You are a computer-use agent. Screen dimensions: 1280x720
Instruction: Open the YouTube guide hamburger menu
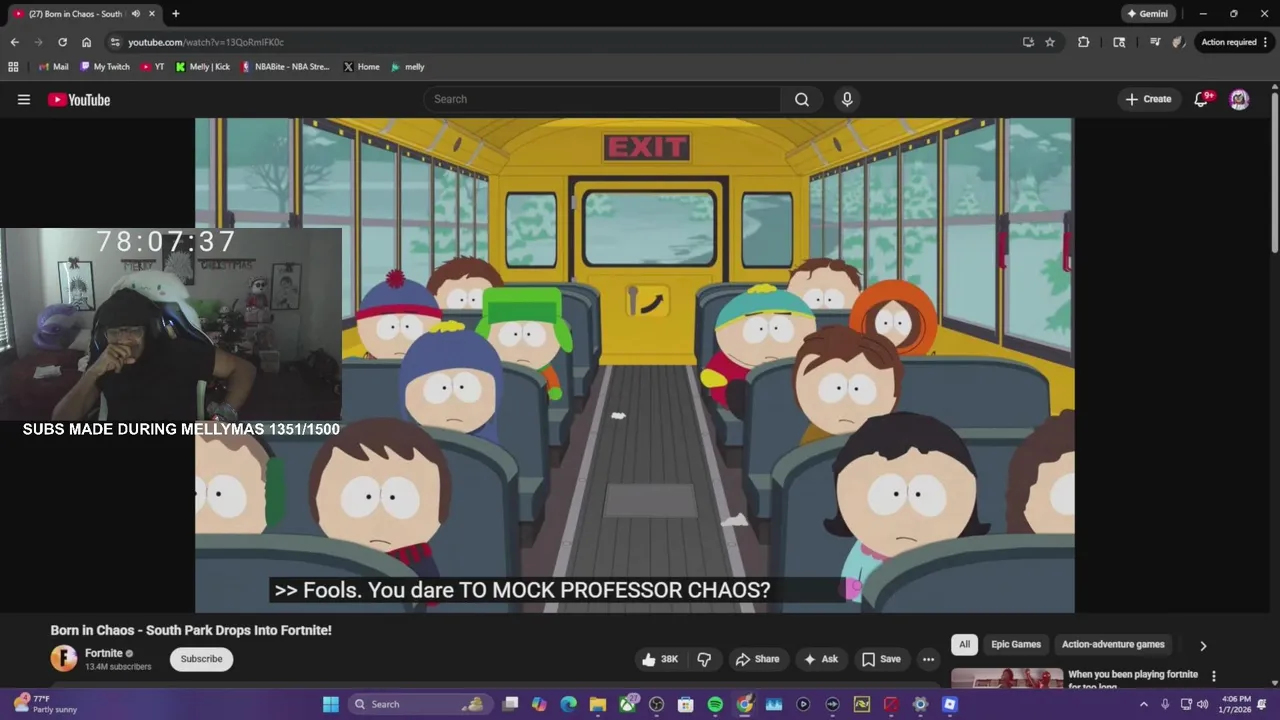coord(24,99)
